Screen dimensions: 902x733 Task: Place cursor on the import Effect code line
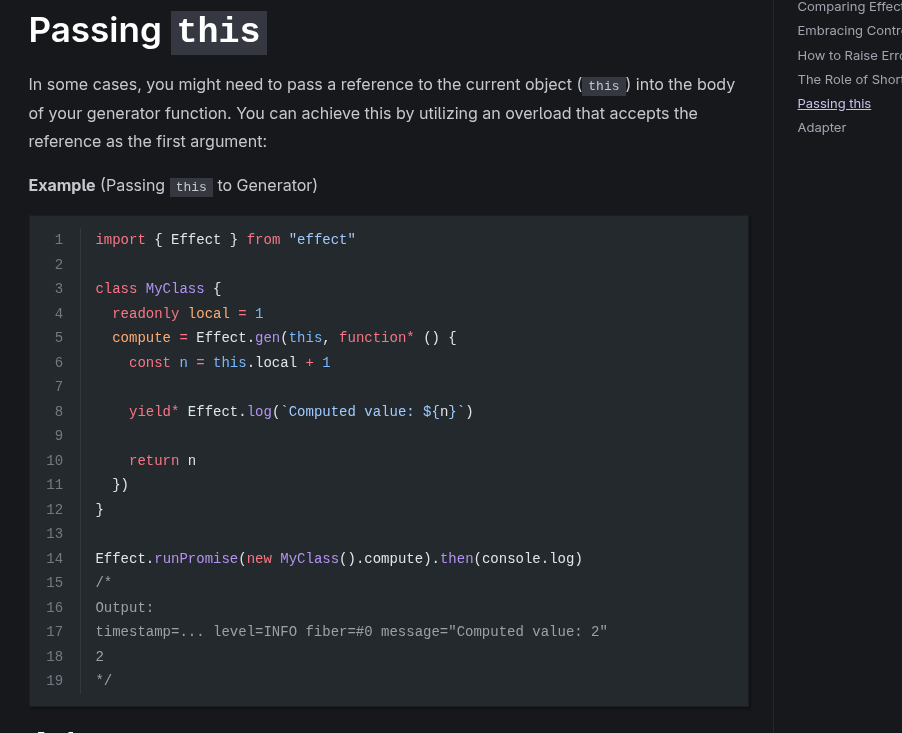[x=225, y=240]
